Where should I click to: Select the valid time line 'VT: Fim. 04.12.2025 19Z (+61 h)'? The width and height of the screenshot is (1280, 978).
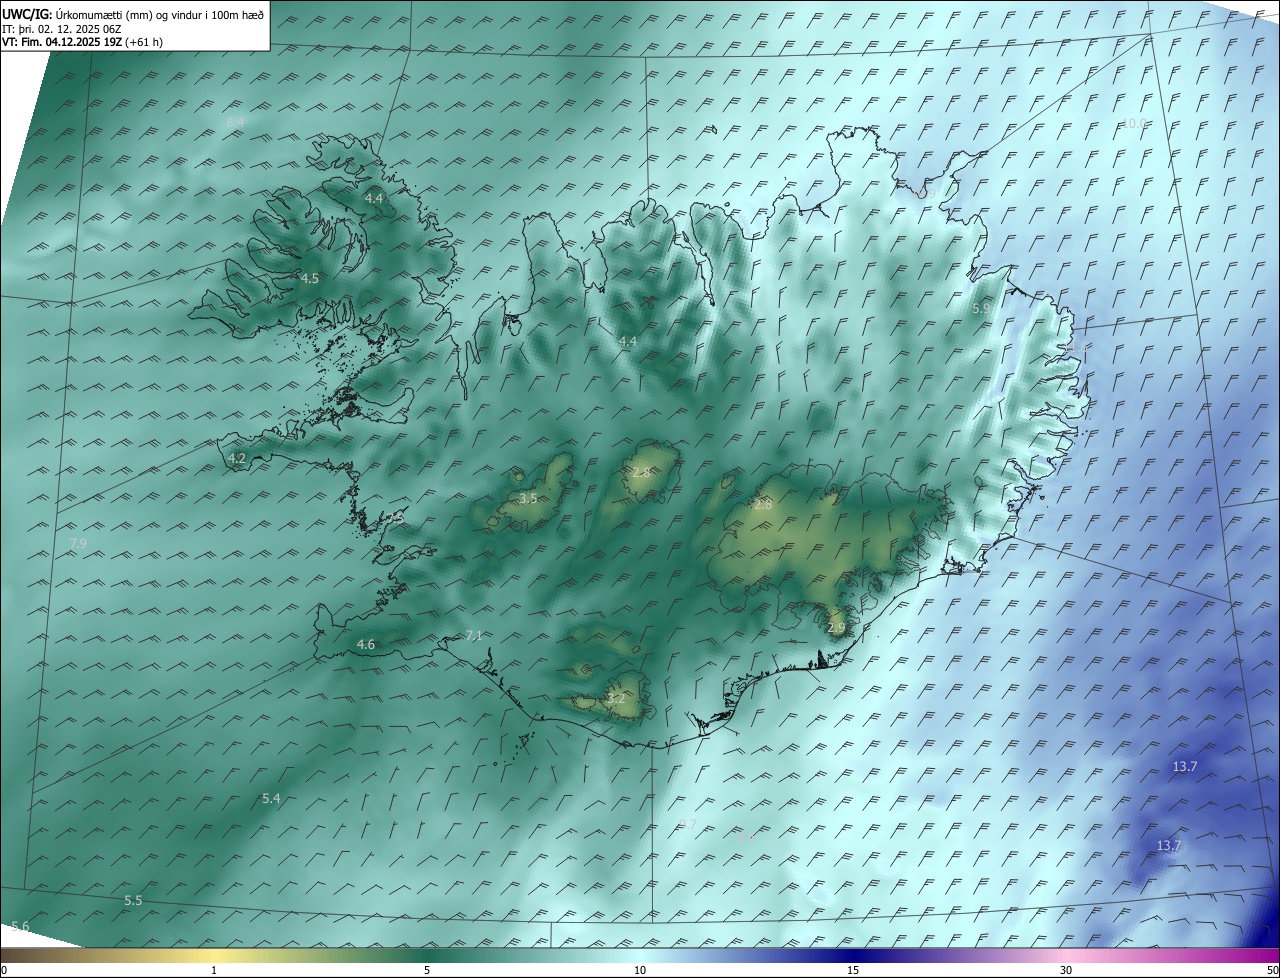click(x=82, y=42)
